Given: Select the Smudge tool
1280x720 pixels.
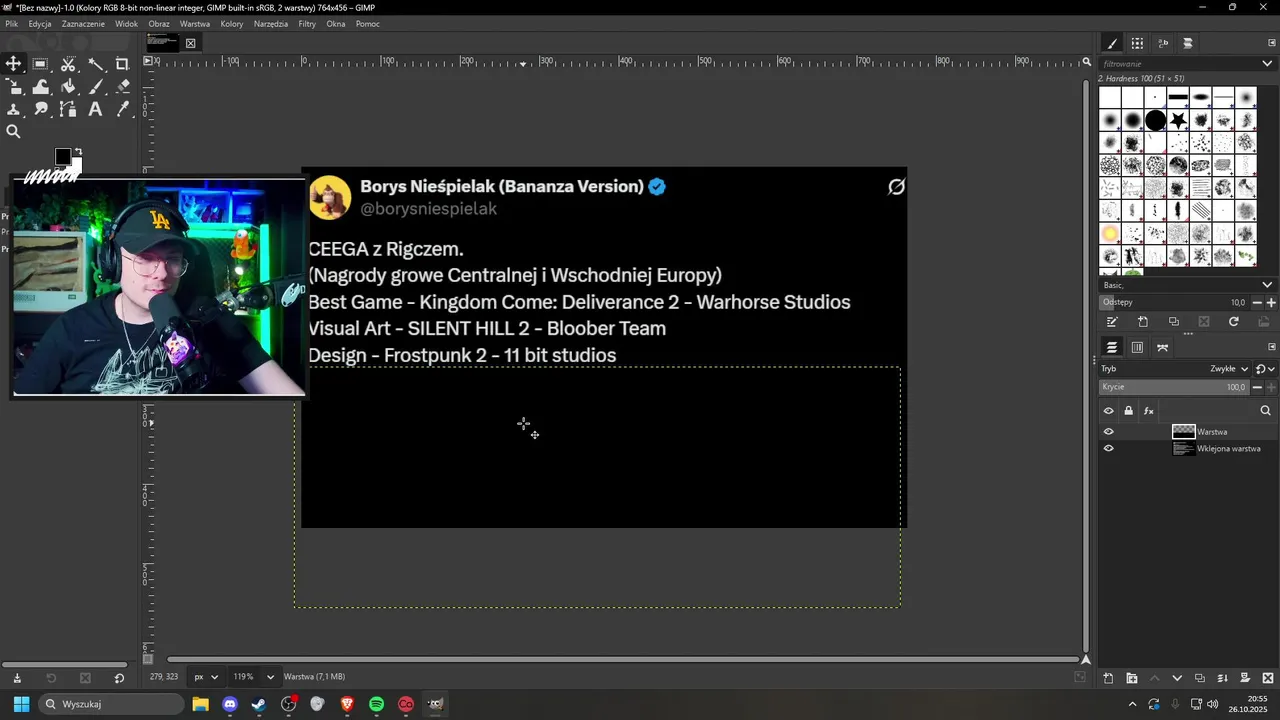Looking at the screenshot, I should tap(41, 109).
